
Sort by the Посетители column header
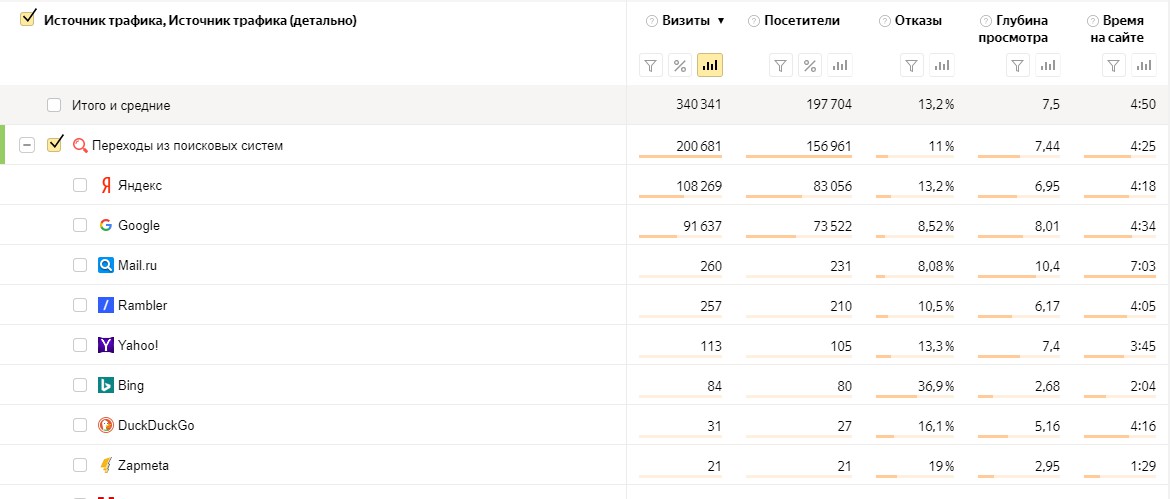801,21
